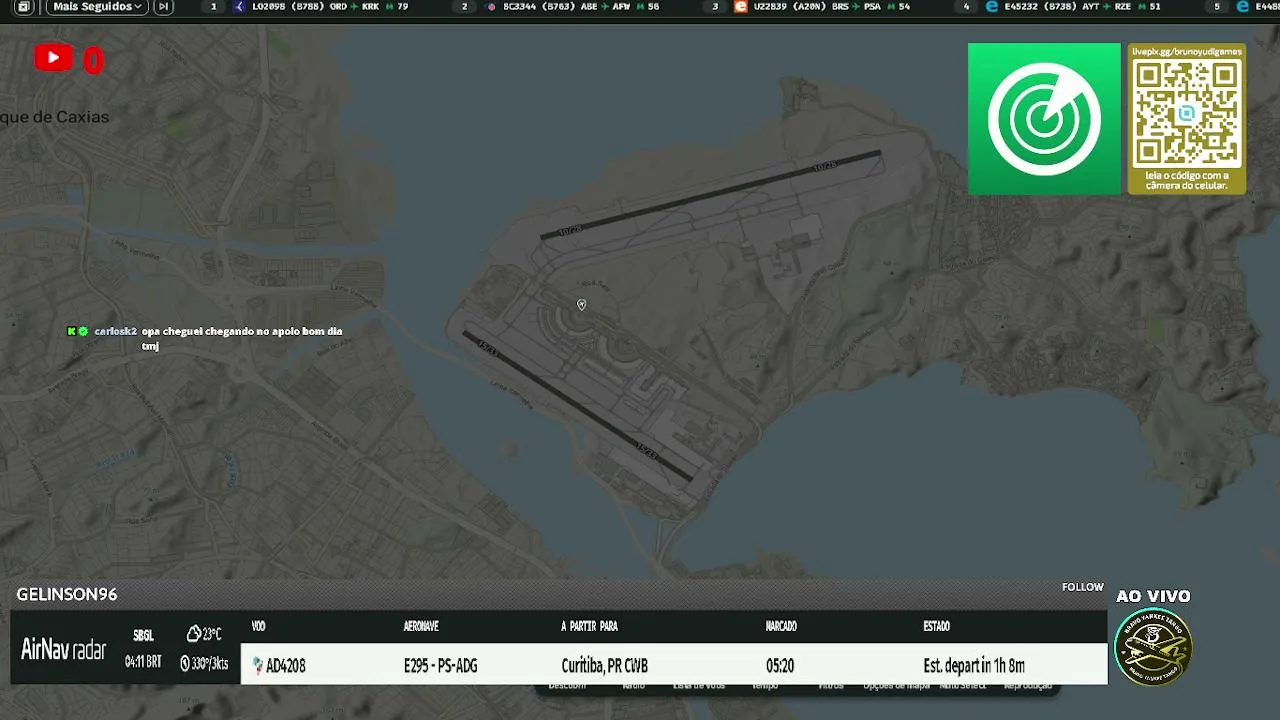Click the airline logo beside LO2098
1280x720 pixels.
(x=239, y=6)
